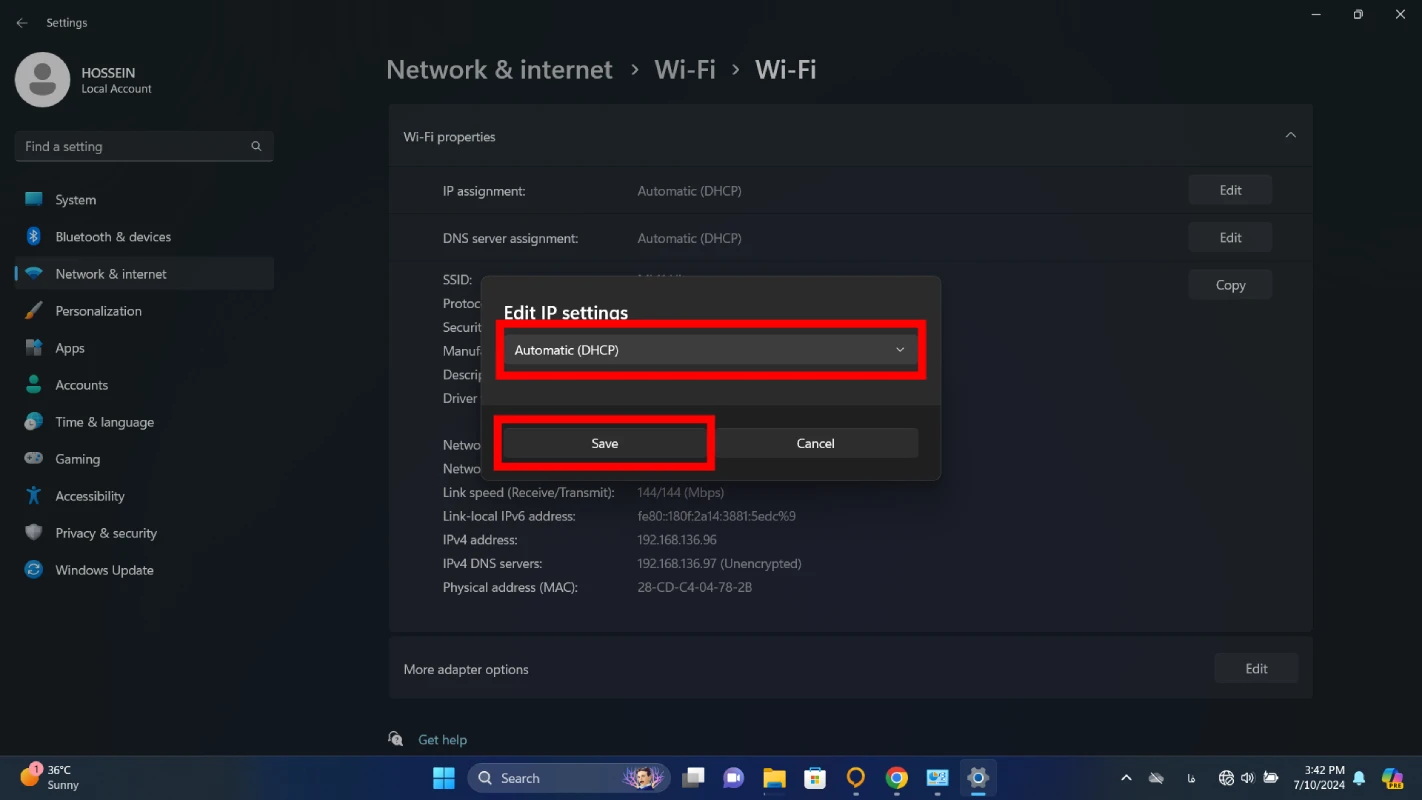Open the Get help link
This screenshot has height=800, width=1422.
coord(442,740)
